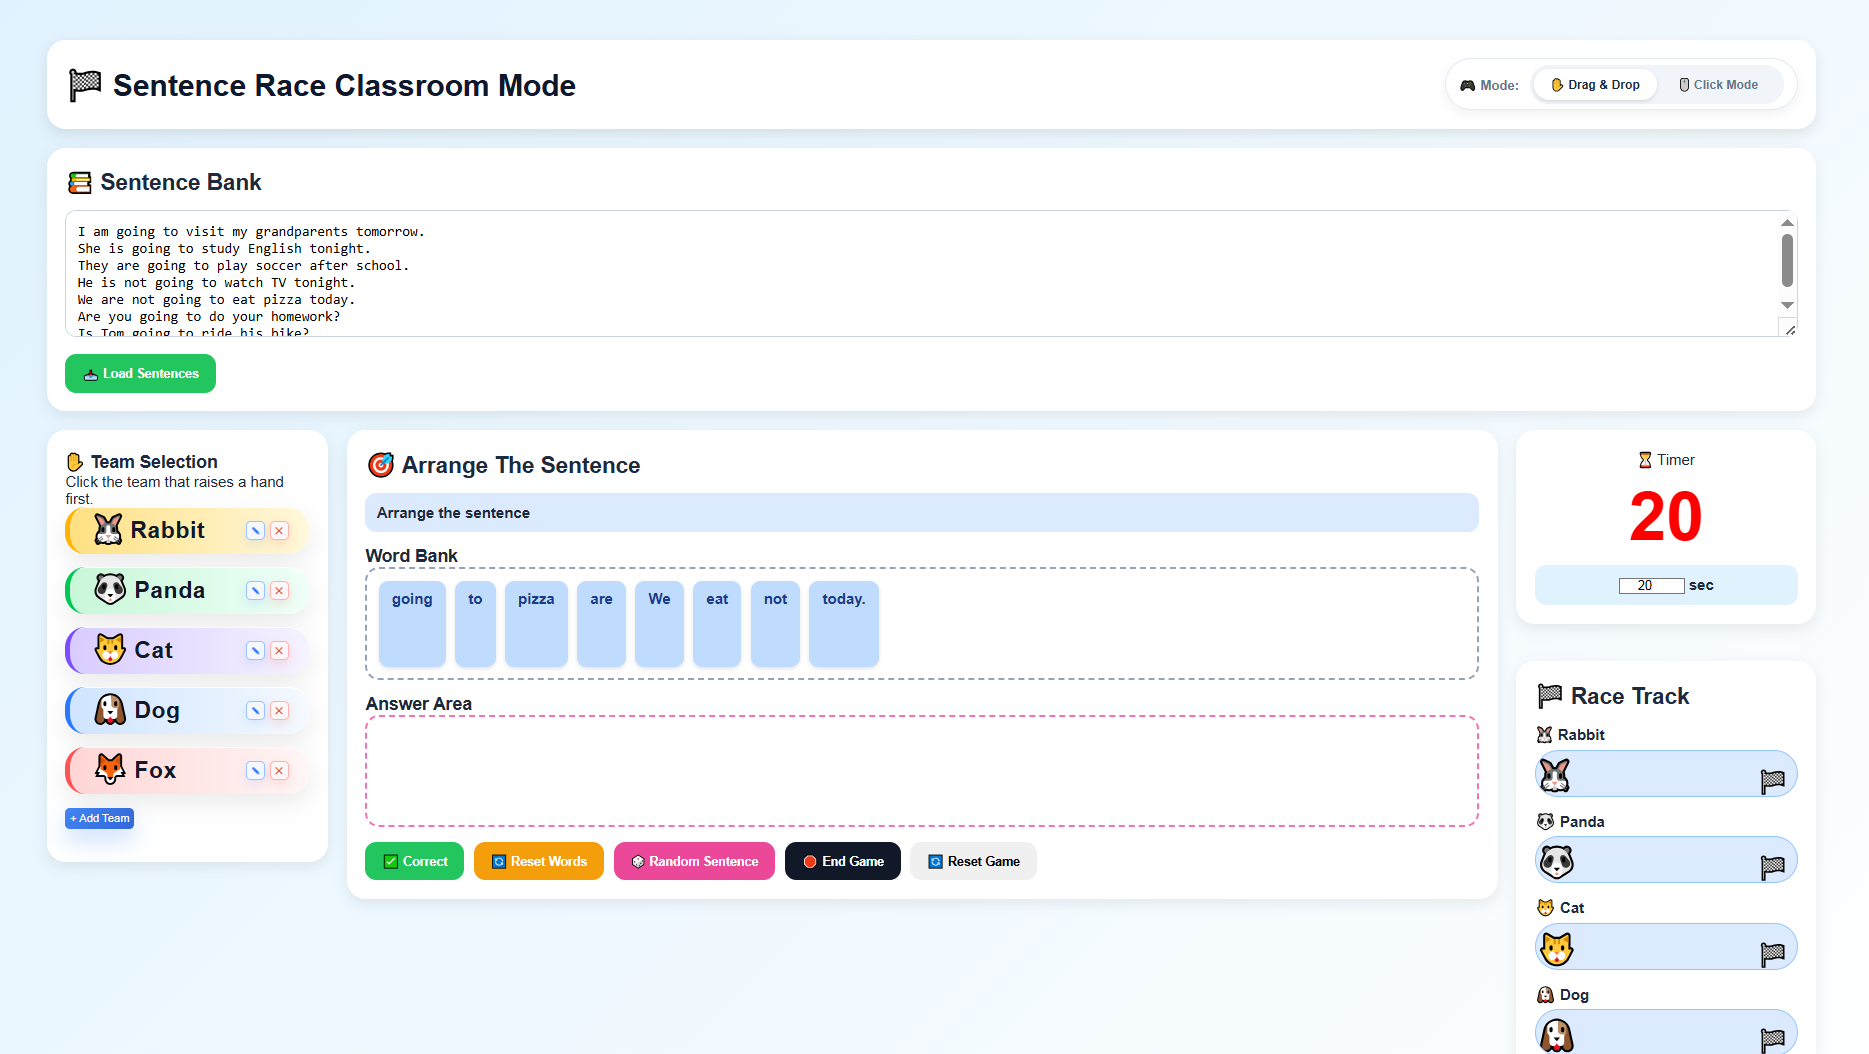The width and height of the screenshot is (1869, 1054).
Task: Mark the answer as Correct
Action: coord(414,862)
